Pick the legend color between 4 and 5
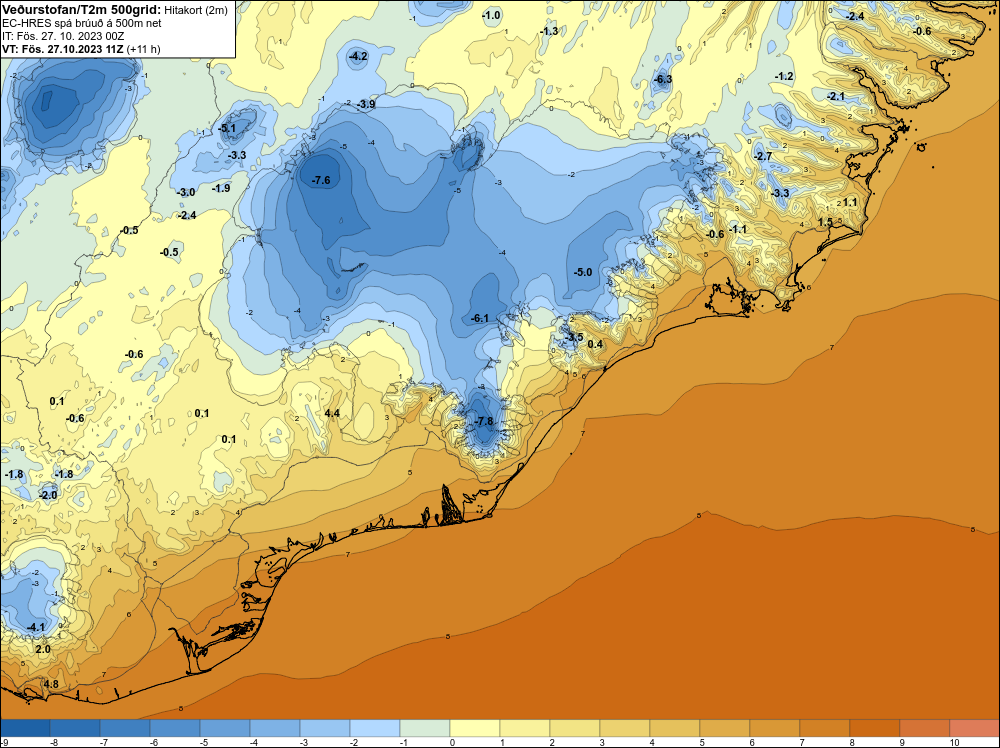 click(675, 728)
